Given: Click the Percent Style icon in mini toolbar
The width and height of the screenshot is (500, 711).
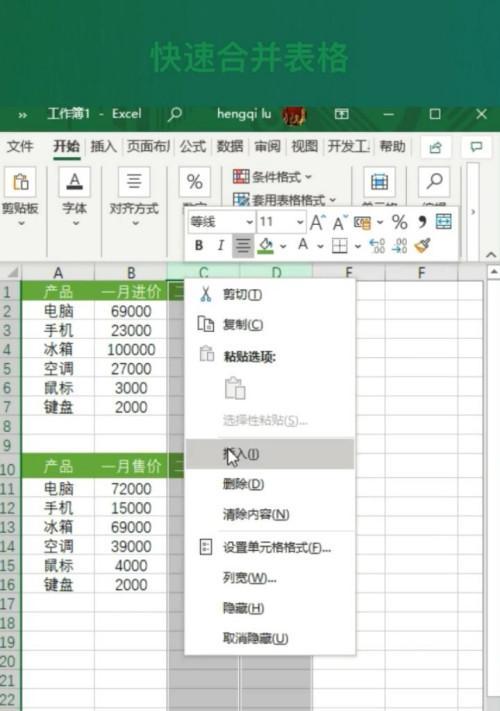Looking at the screenshot, I should pos(399,222).
